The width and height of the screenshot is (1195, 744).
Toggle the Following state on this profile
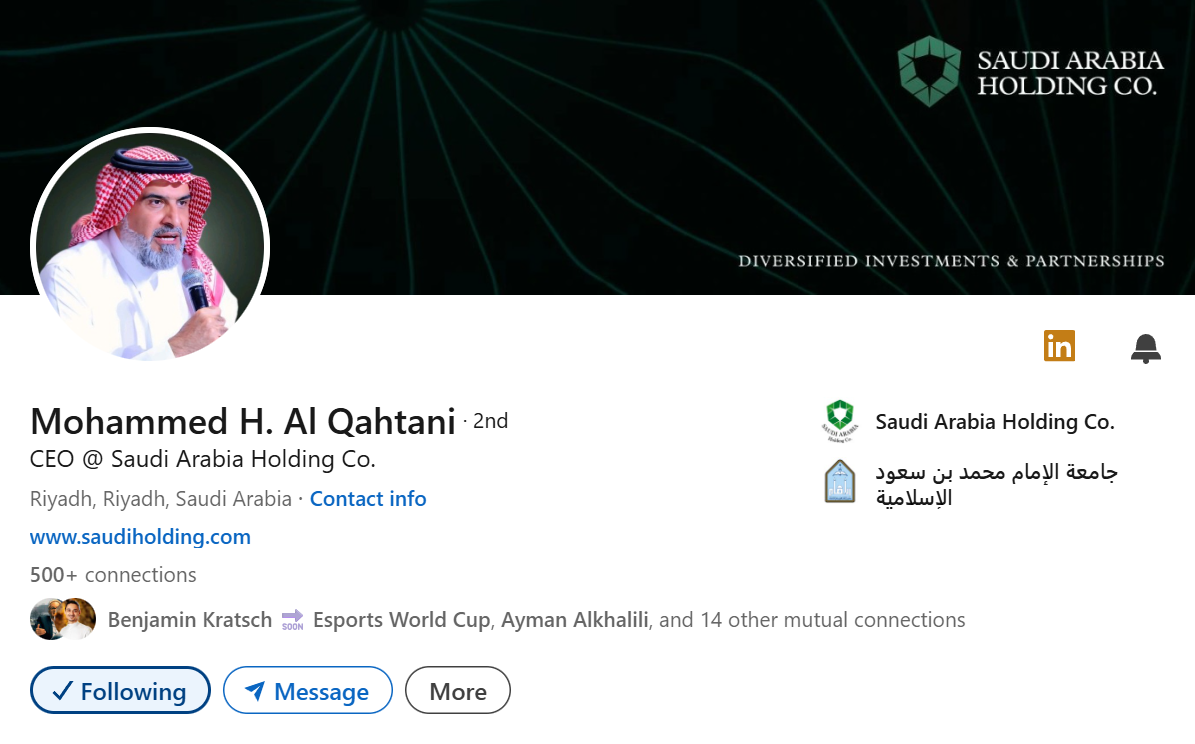pos(120,690)
